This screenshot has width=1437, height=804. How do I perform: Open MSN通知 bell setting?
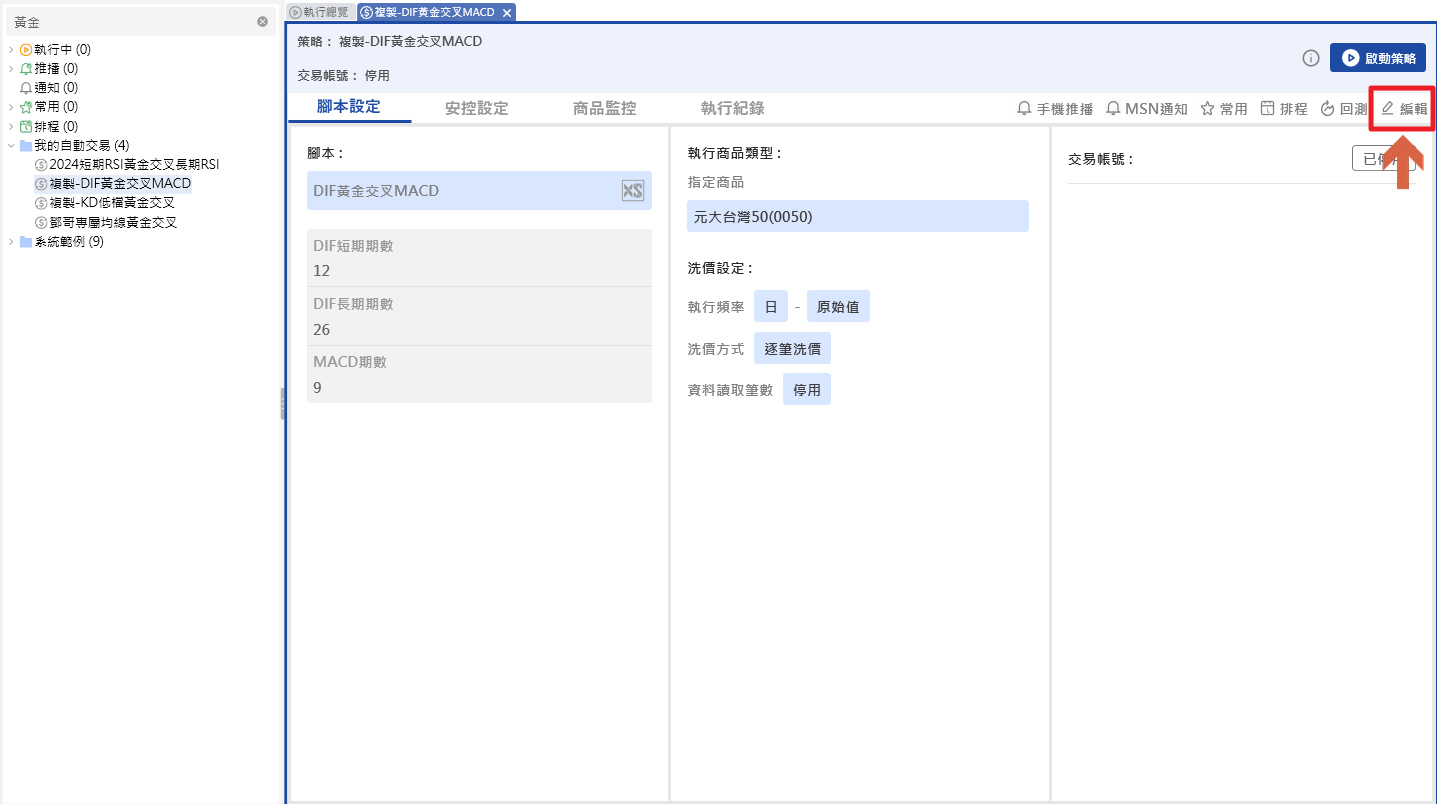pos(1146,109)
